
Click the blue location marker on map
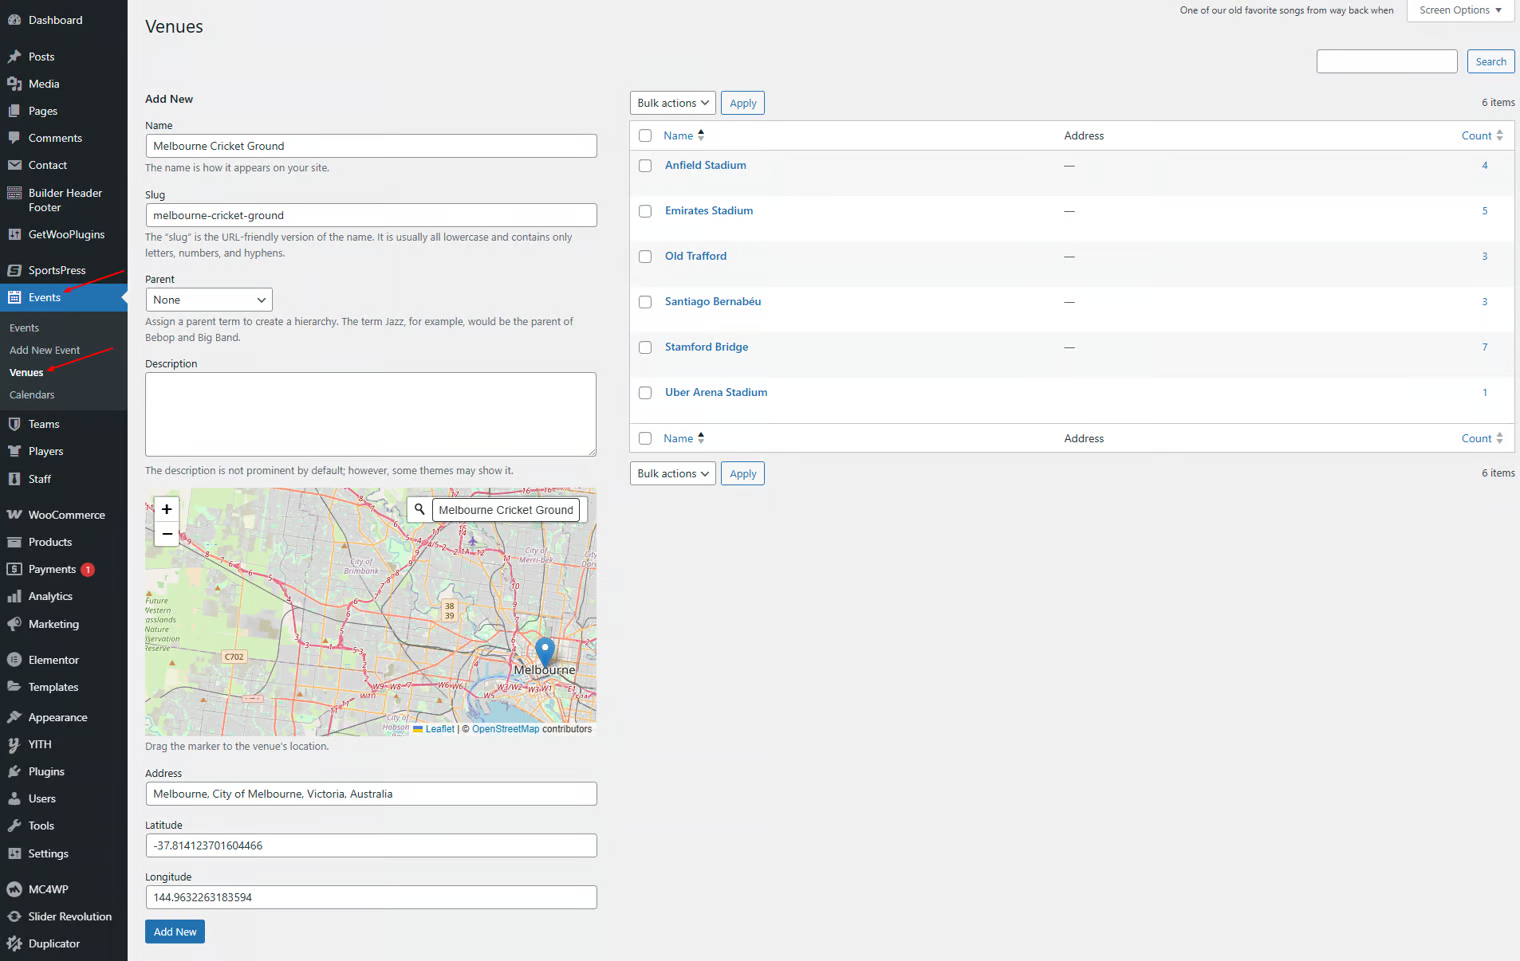click(x=545, y=652)
